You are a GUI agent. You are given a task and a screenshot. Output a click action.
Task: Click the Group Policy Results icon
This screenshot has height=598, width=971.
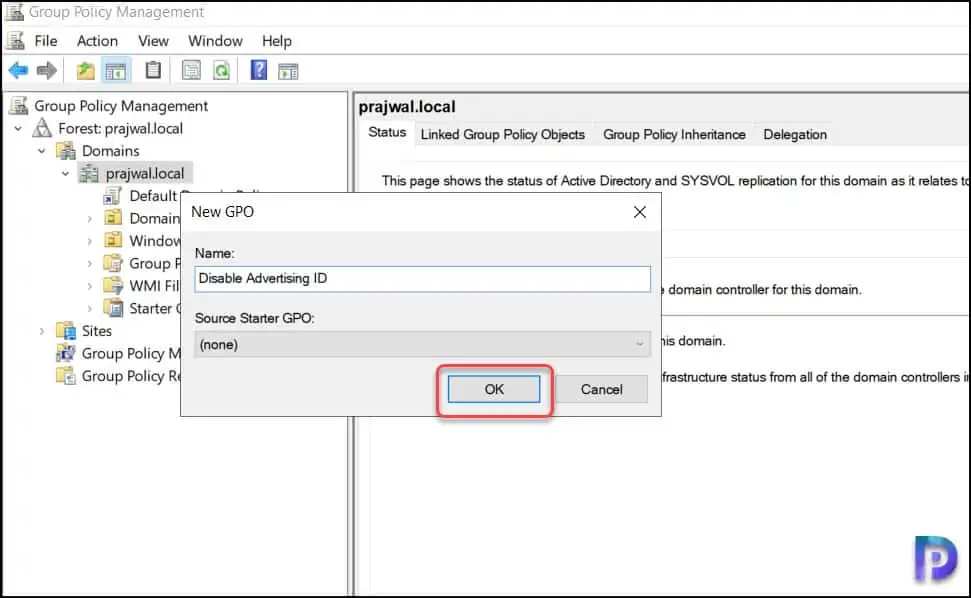coord(66,376)
